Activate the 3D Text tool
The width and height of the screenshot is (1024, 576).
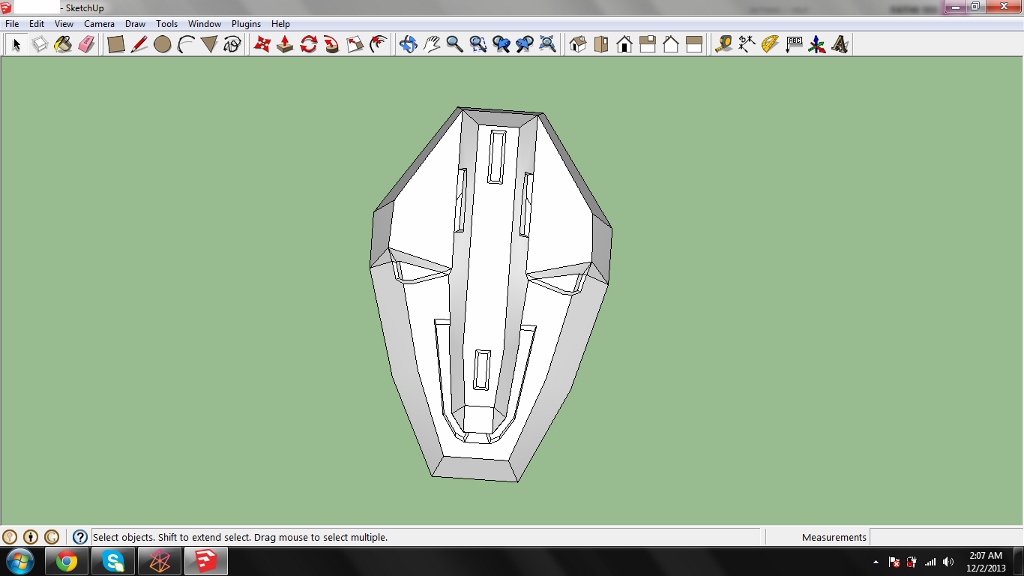pos(840,44)
